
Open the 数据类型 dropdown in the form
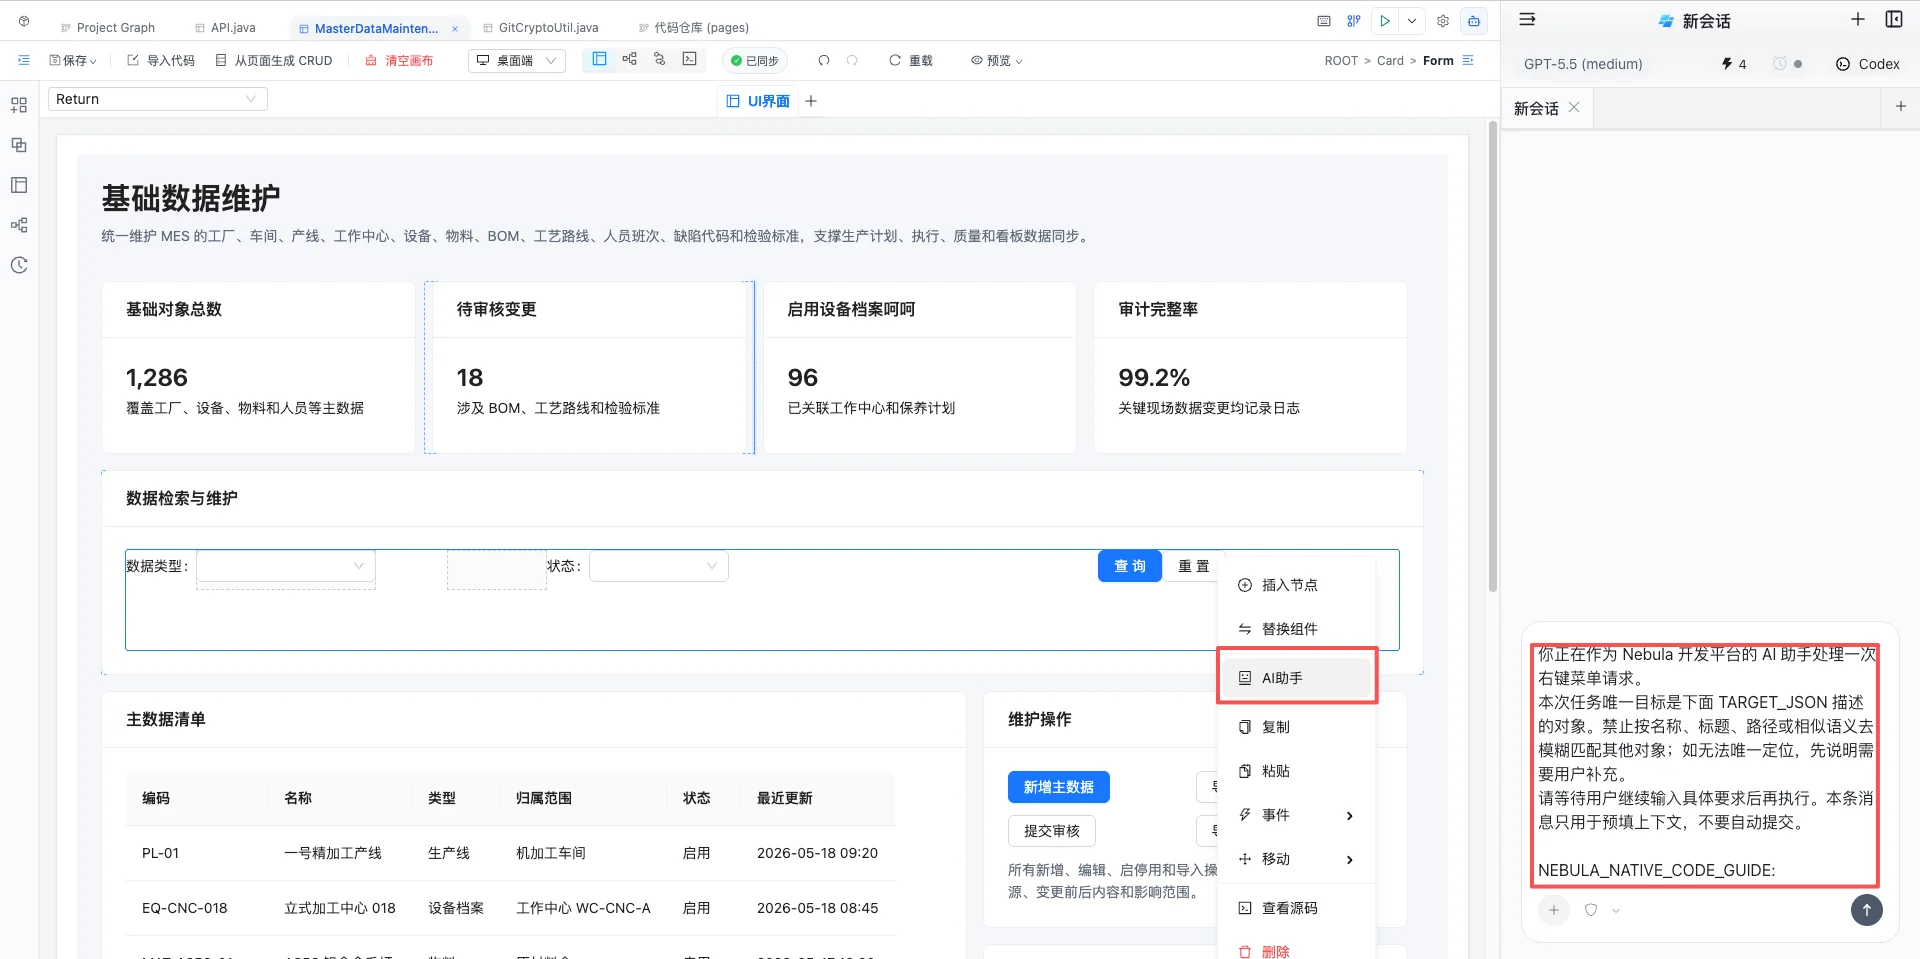click(286, 566)
